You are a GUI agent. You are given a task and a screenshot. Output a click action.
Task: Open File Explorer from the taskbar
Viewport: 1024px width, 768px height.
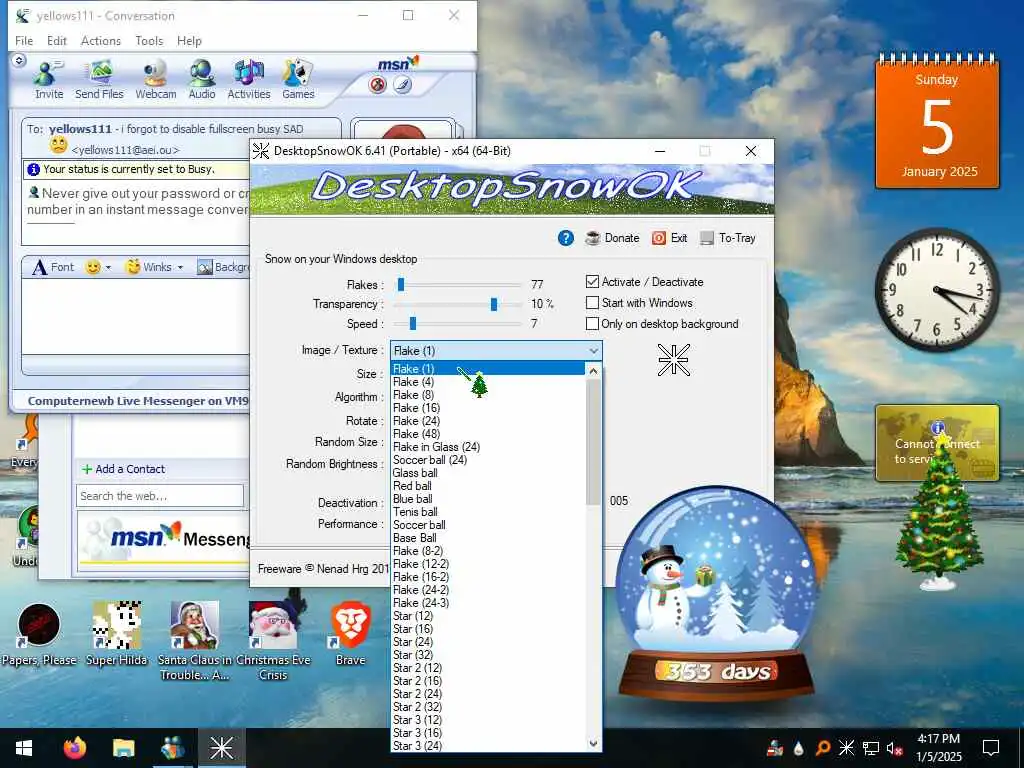(x=123, y=748)
